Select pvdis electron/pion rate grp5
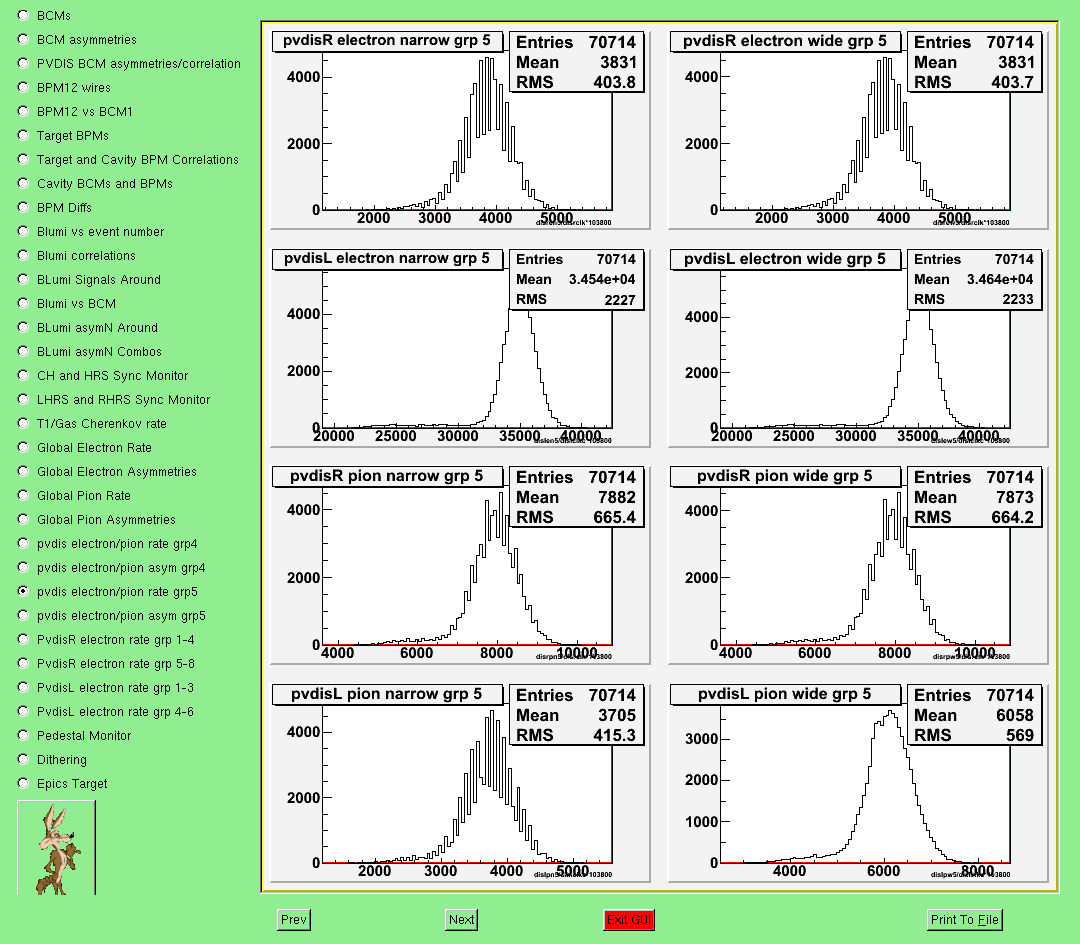Screen dimensions: 1080x944 pos(23,591)
